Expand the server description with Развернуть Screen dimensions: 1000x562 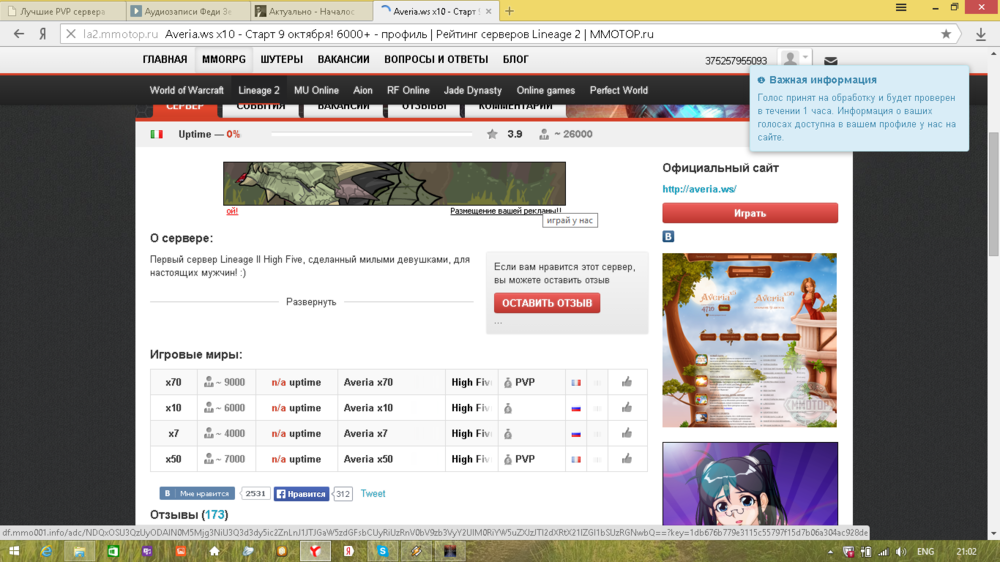click(311, 302)
